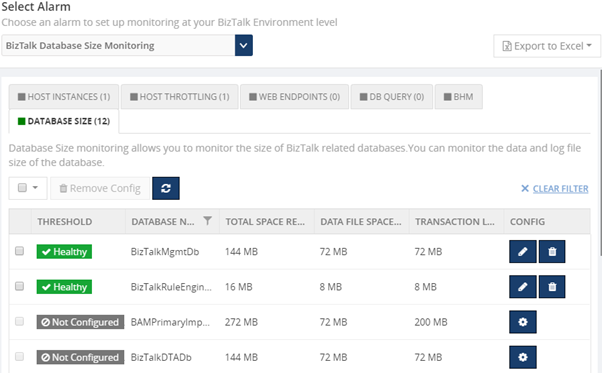Click the BizTalkMgmtDb Healthy status badge
This screenshot has width=602, height=373.
[64, 252]
